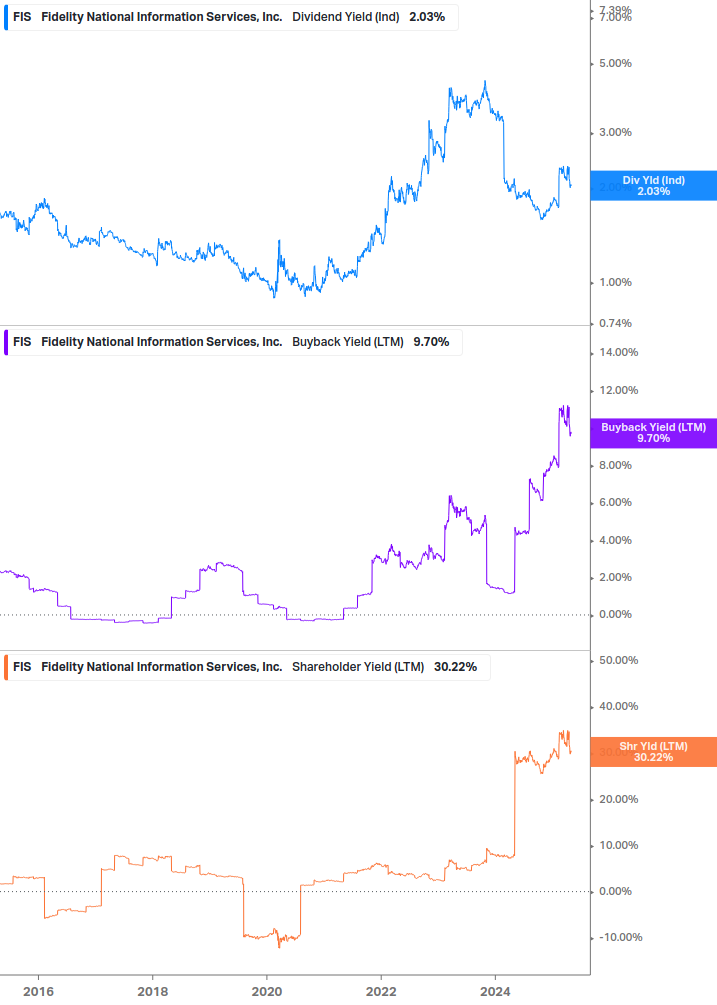Select the FIS ticker in Buyback Yield legend
The height and width of the screenshot is (1005, 717).
tap(22, 342)
